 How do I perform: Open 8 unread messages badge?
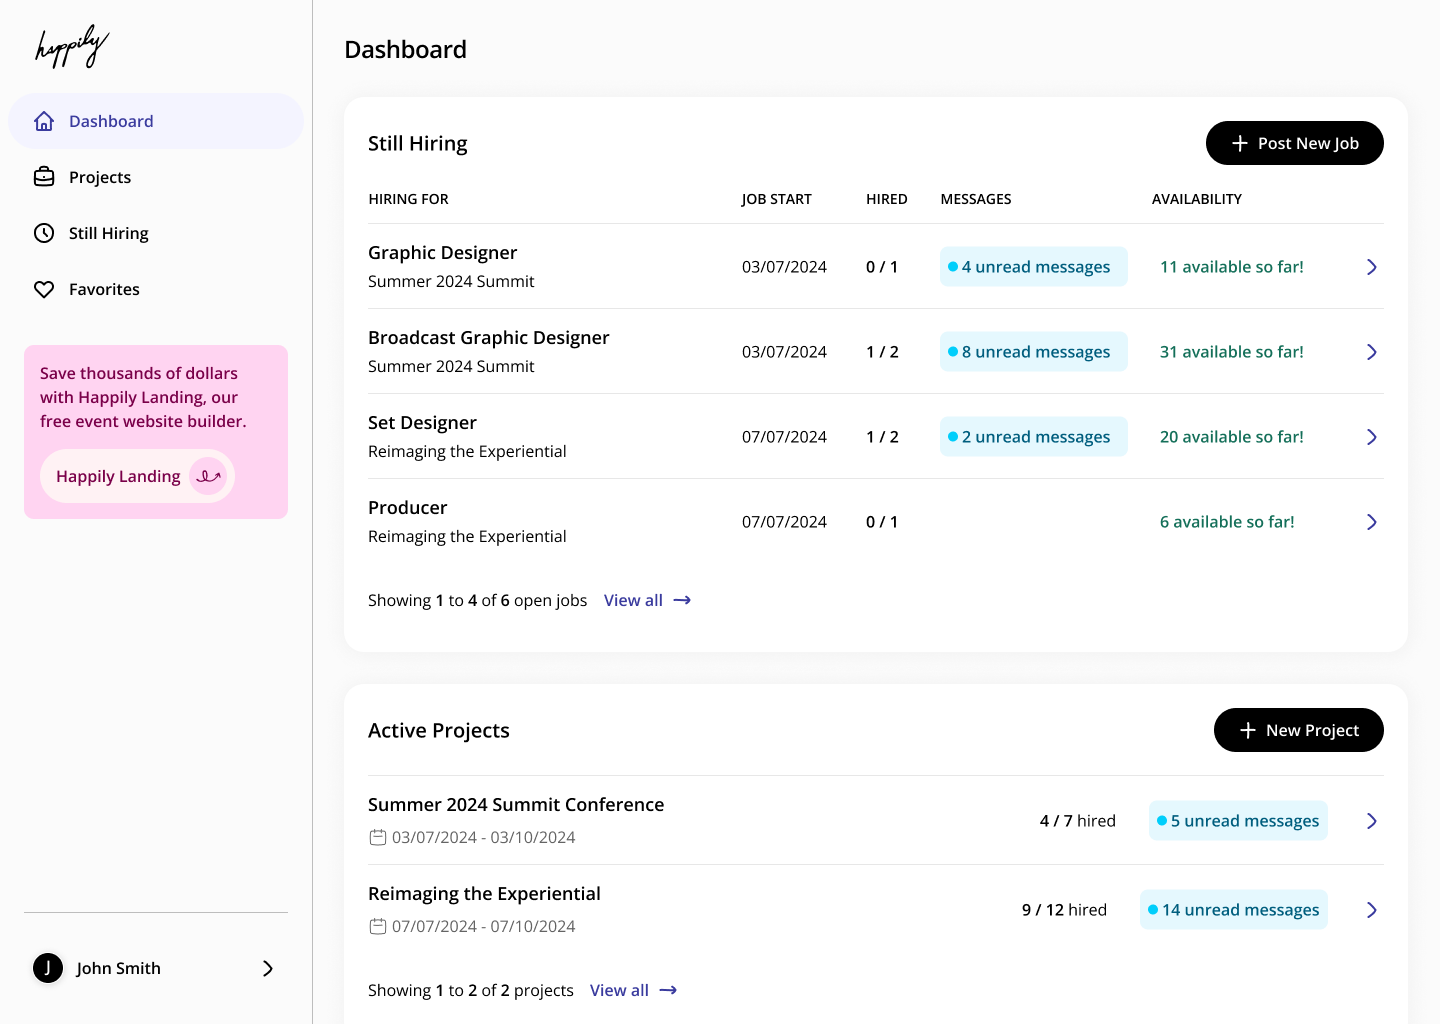pos(1033,352)
